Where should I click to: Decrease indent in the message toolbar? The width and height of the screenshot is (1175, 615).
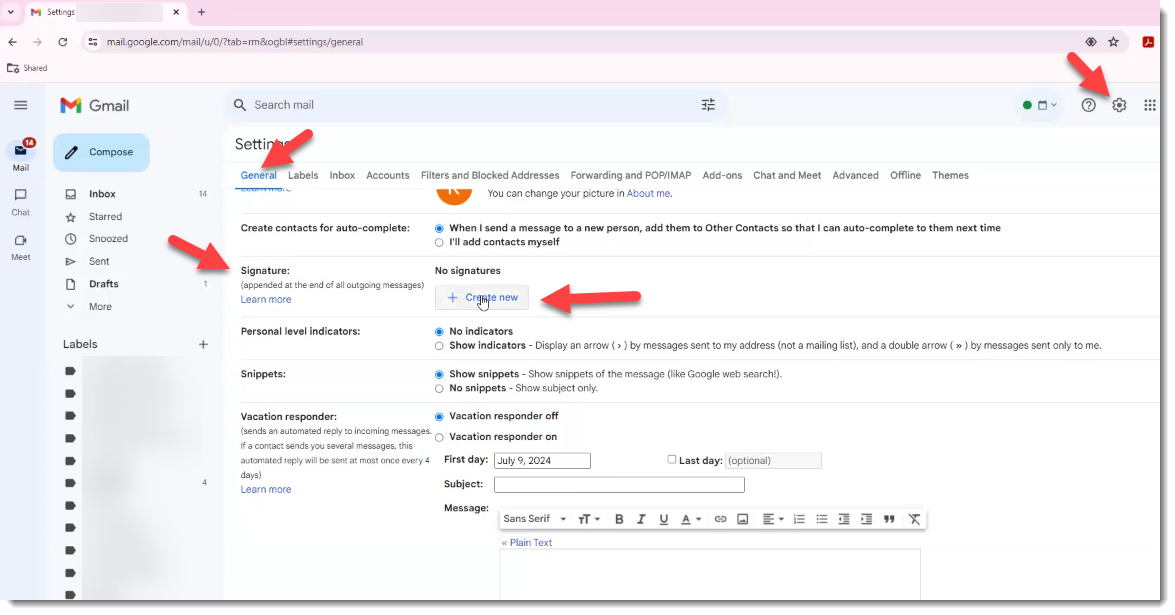coord(844,519)
